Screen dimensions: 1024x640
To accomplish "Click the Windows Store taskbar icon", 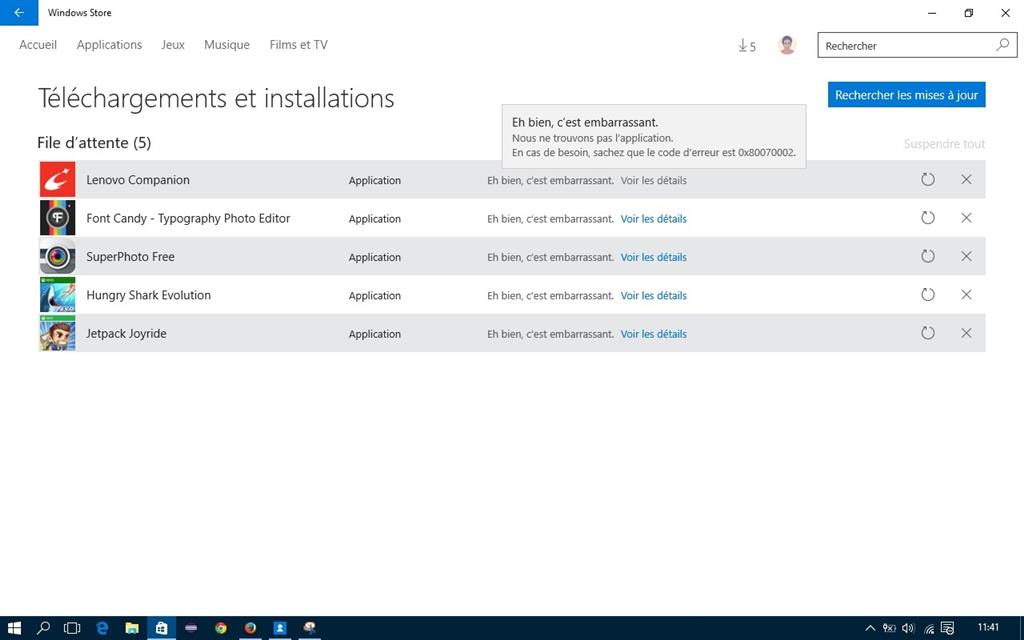I will pos(161,628).
